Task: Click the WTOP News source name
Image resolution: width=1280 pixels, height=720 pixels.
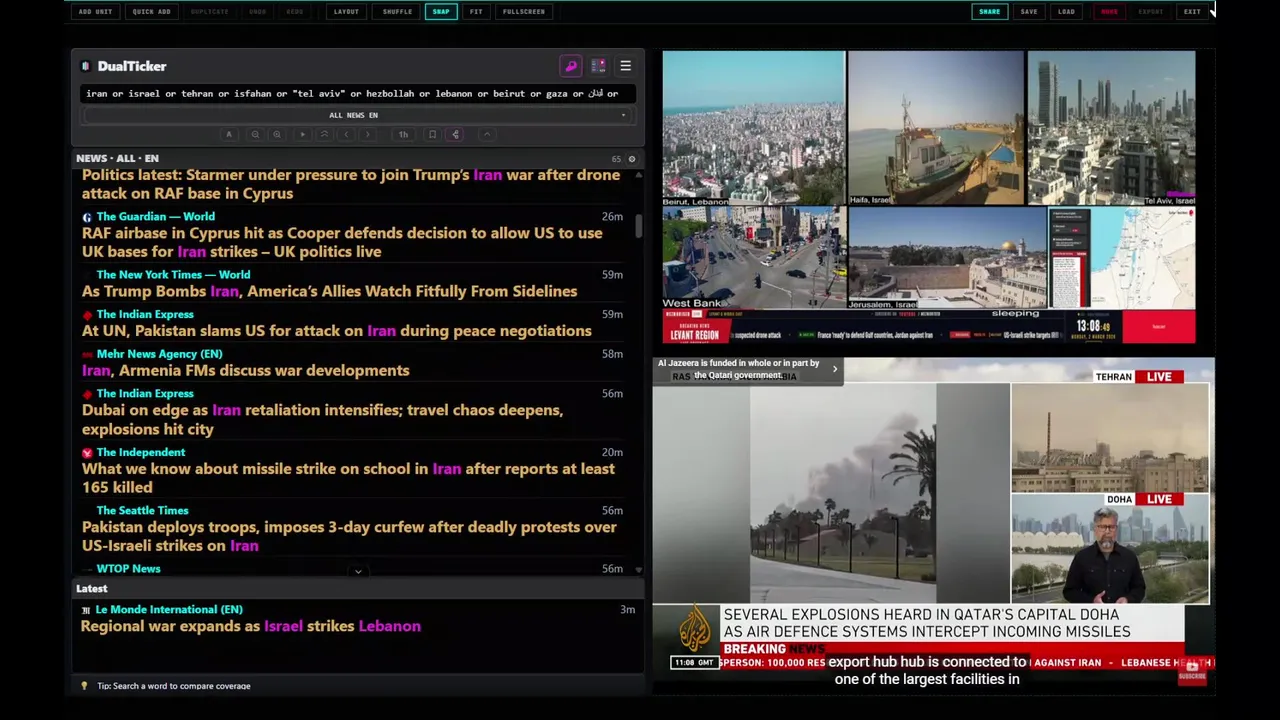Action: [x=128, y=569]
